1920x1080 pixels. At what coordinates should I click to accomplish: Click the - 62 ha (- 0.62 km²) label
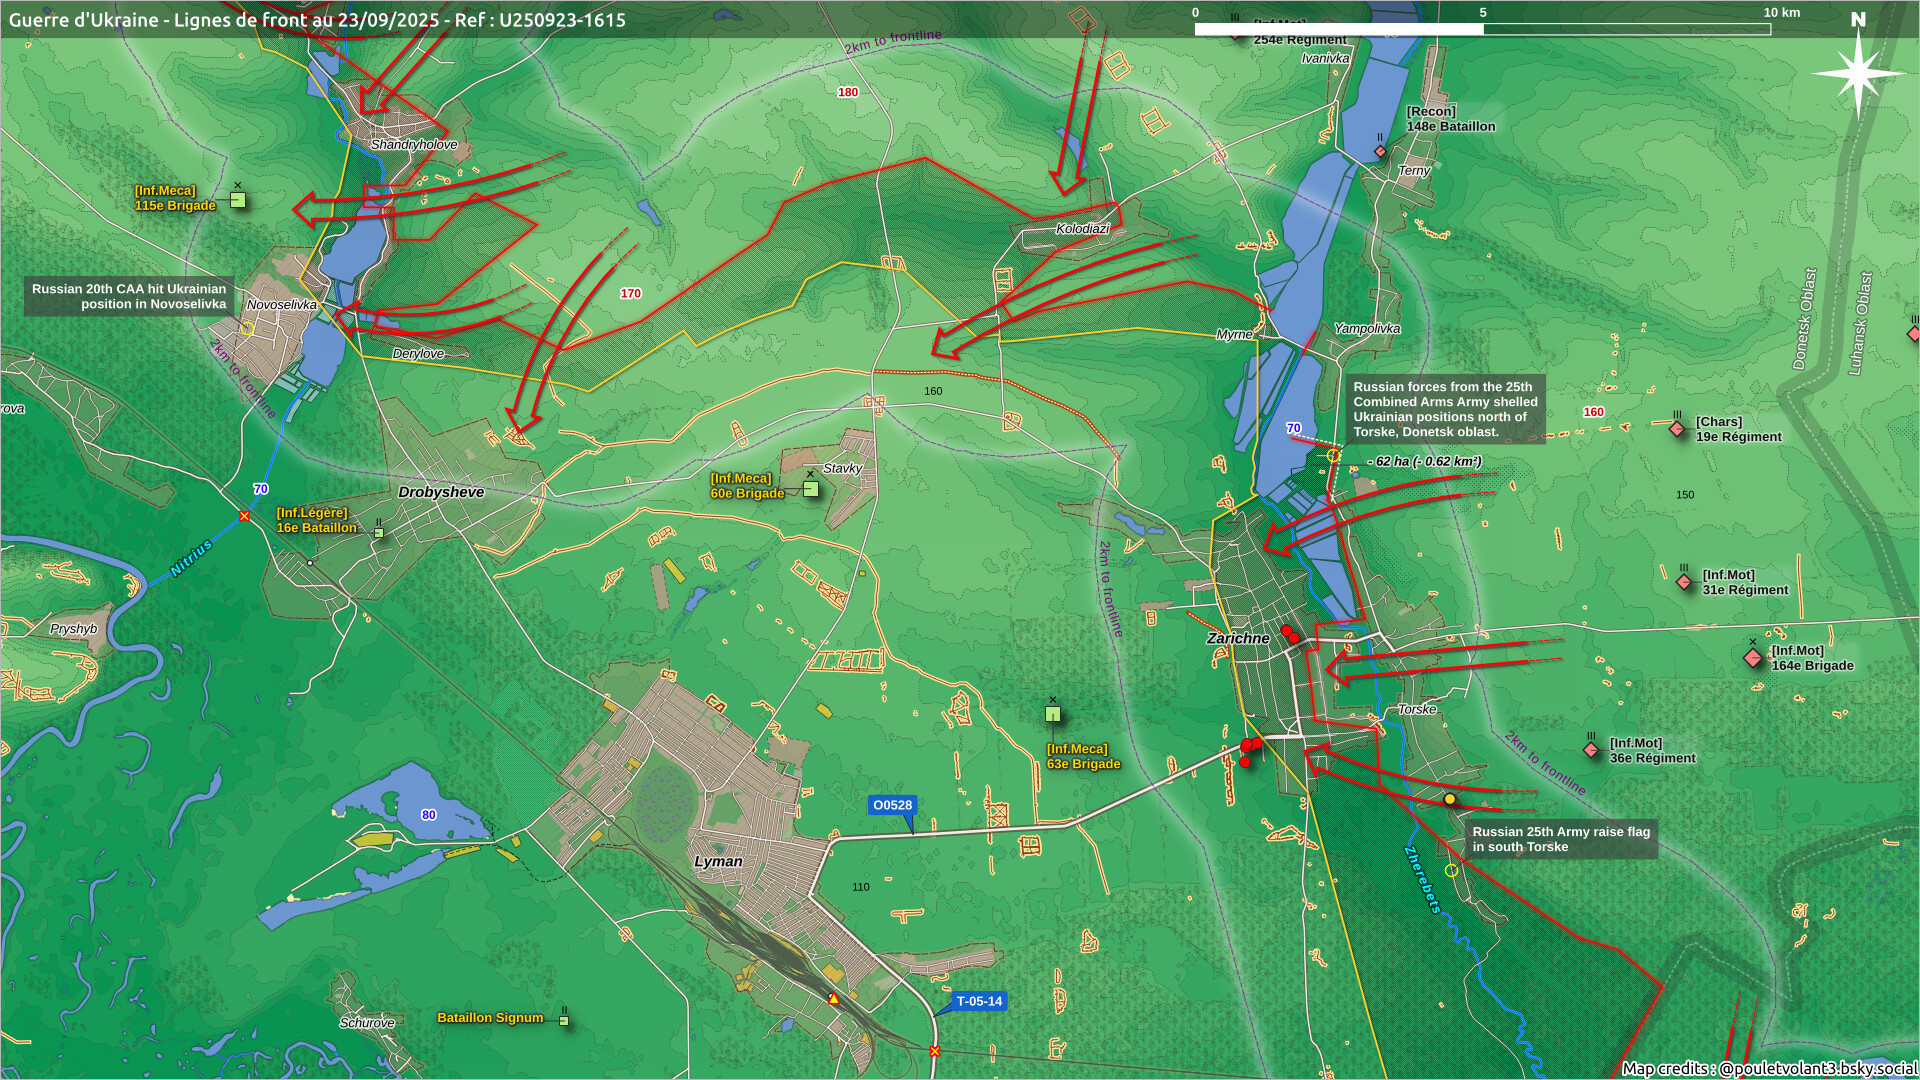click(x=1425, y=461)
